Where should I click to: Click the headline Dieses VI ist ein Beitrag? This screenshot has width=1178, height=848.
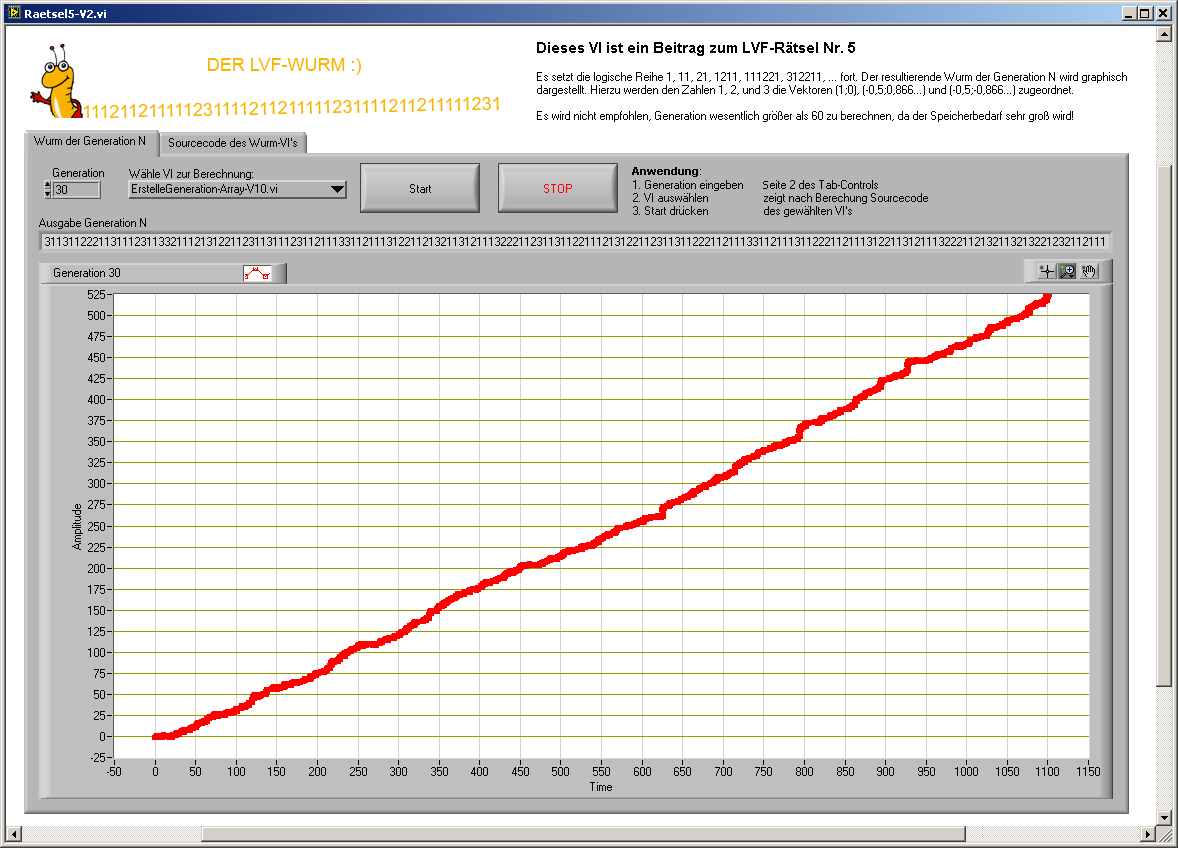click(696, 48)
